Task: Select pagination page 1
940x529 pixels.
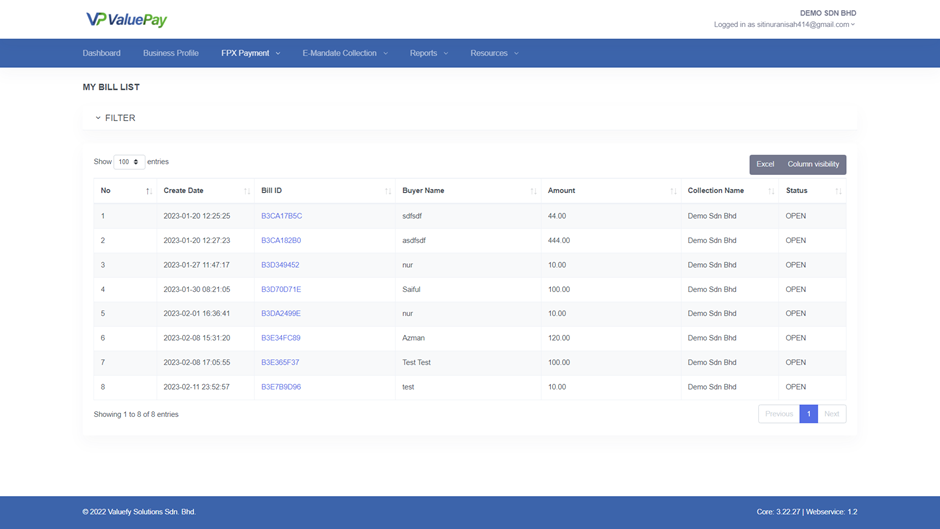Action: pyautogui.click(x=808, y=414)
